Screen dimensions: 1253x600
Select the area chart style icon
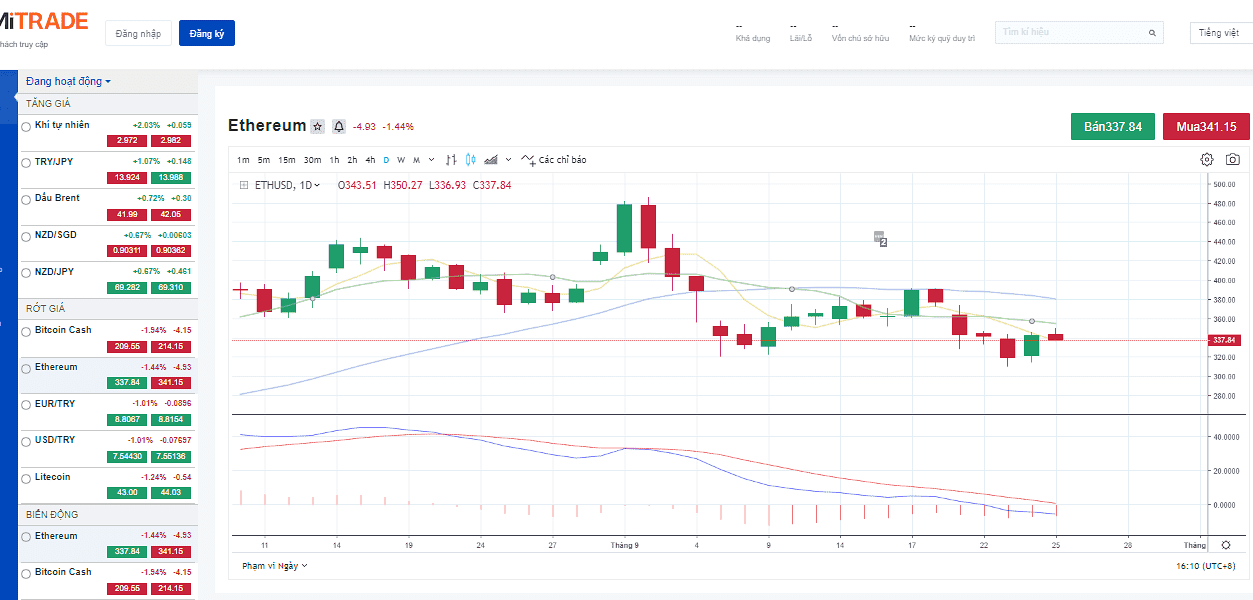pos(491,160)
